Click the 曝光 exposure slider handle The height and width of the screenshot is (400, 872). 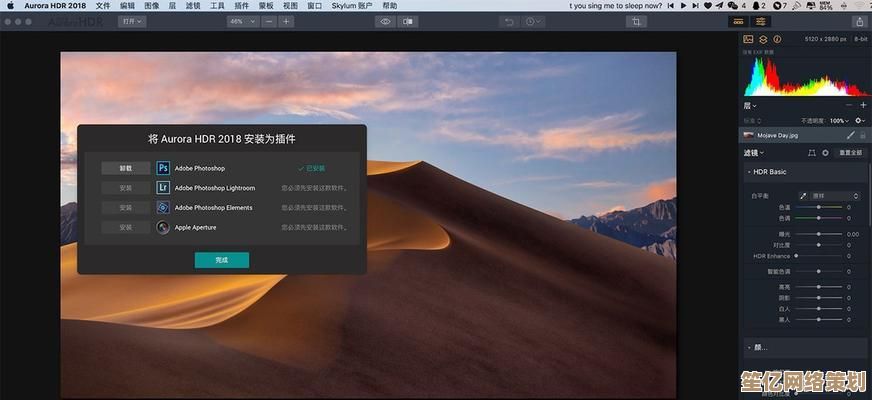coord(819,234)
